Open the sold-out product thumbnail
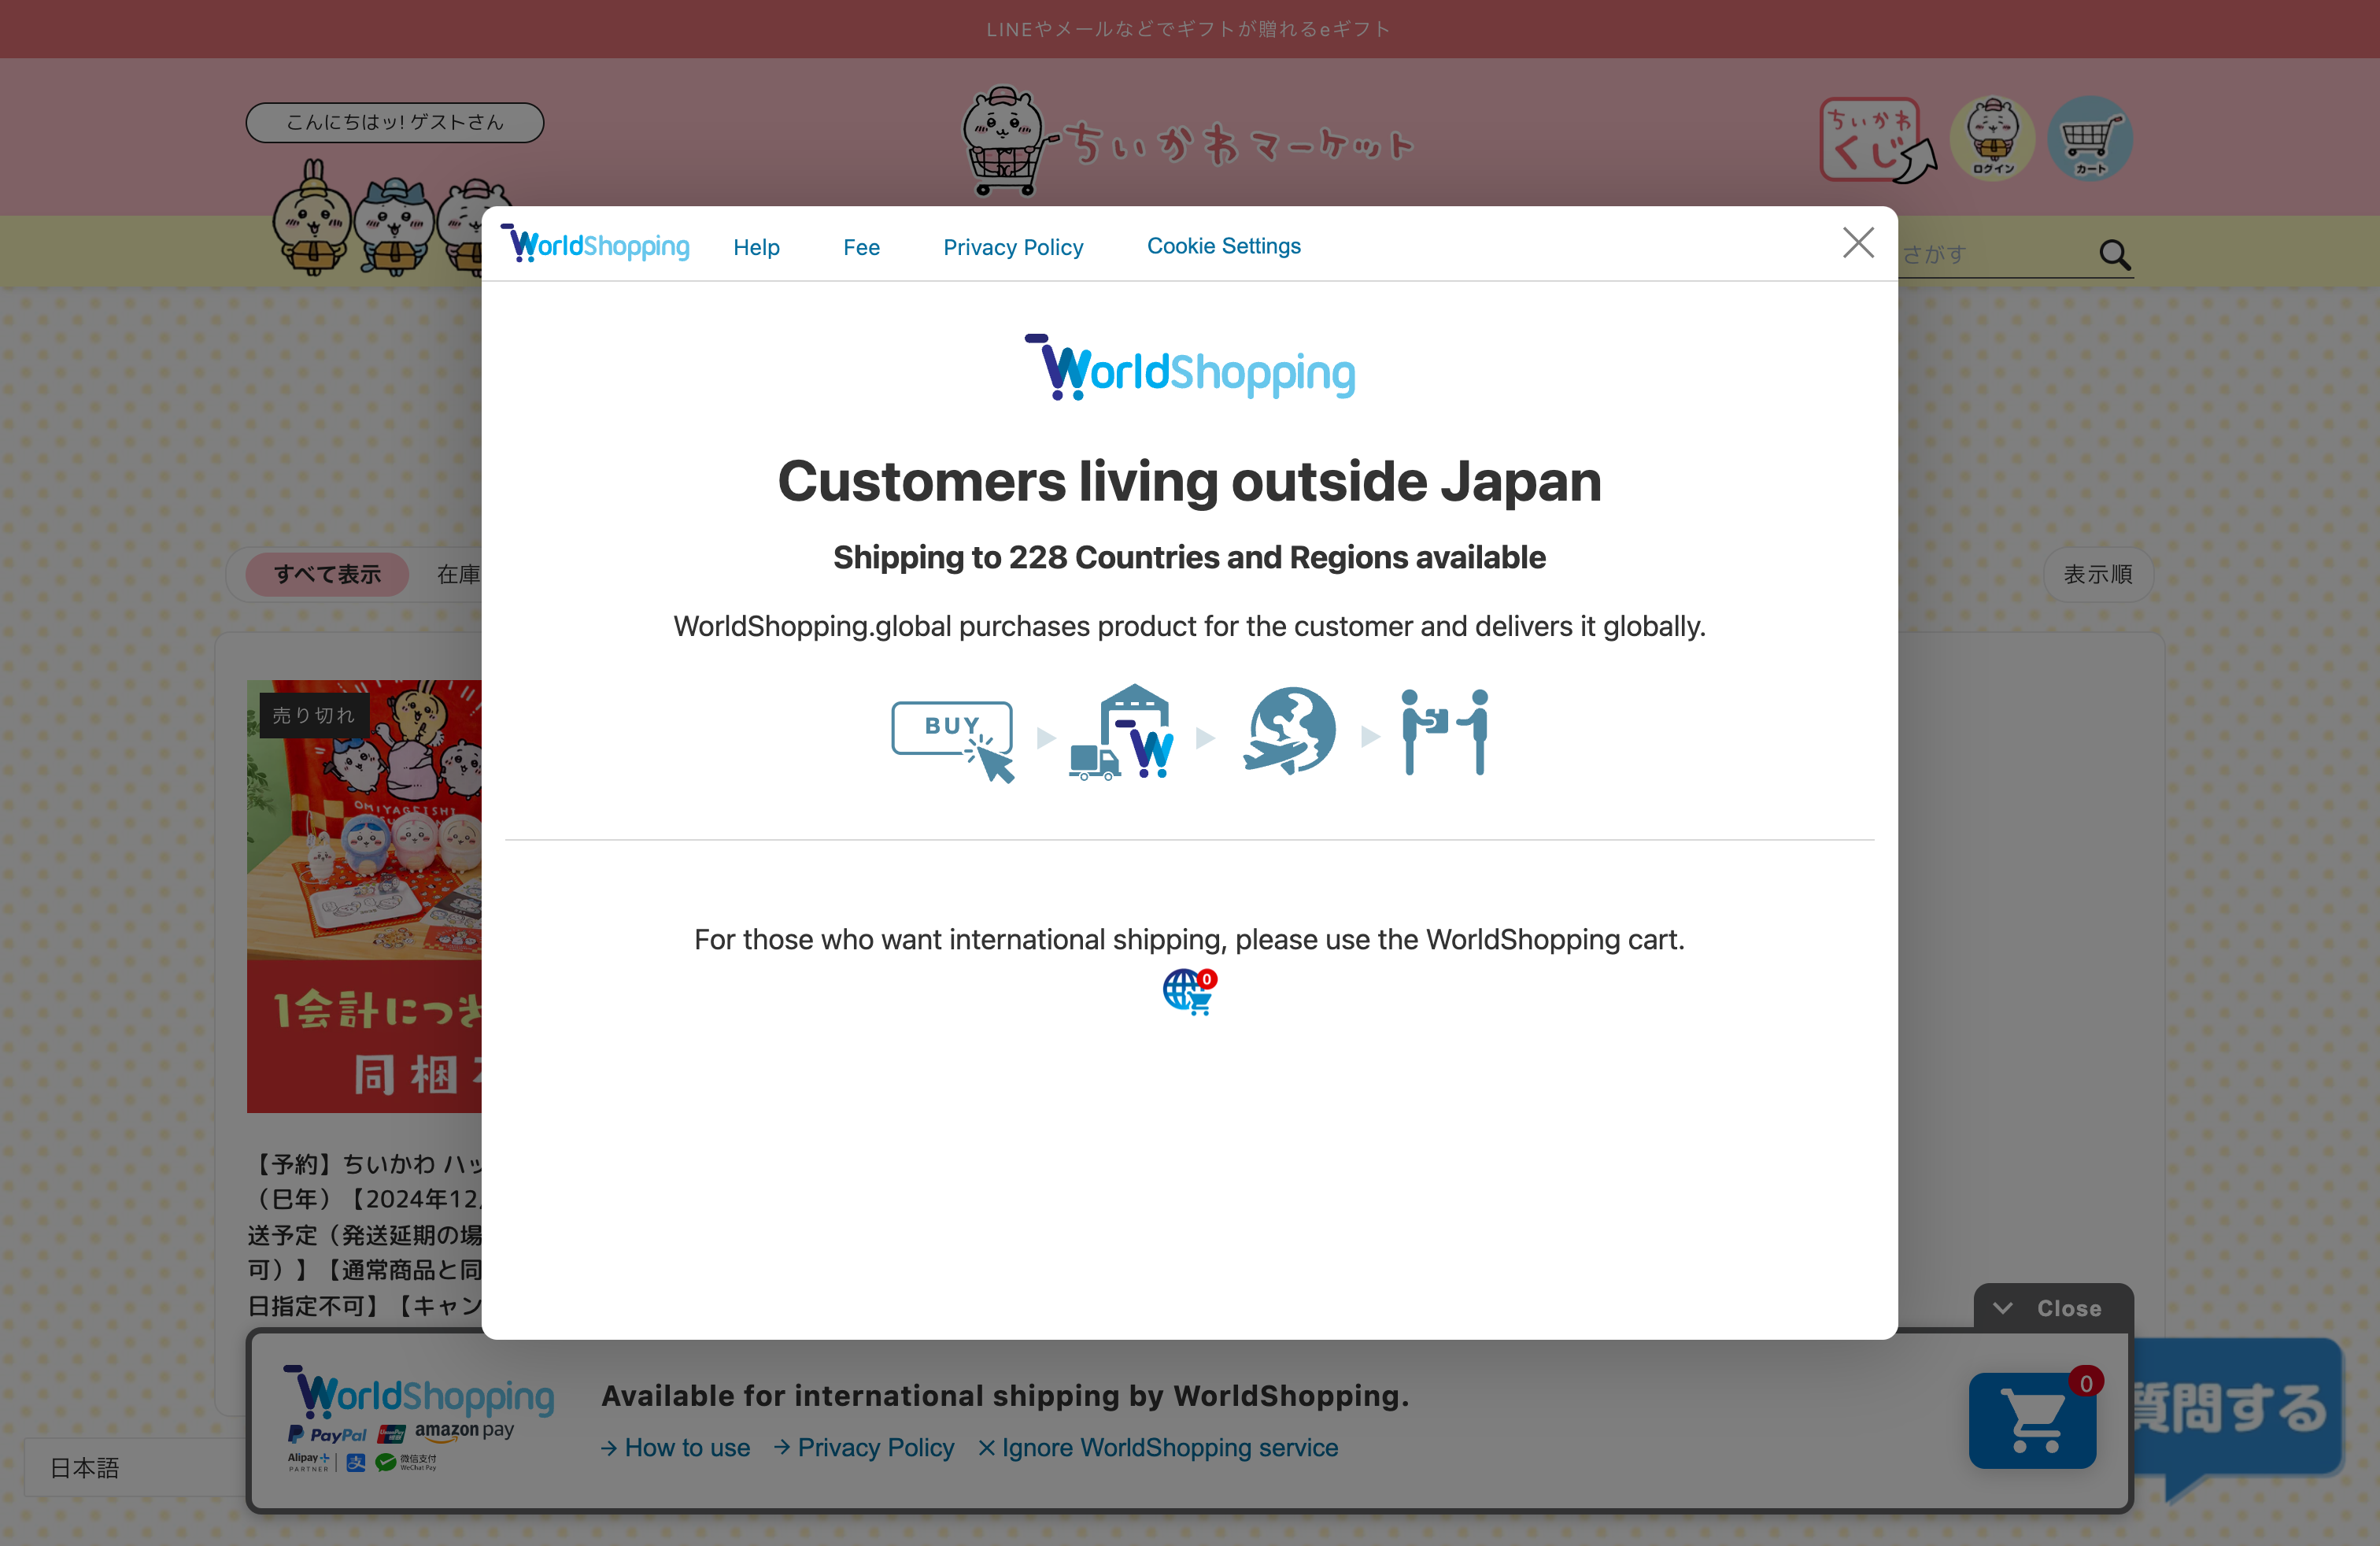This screenshot has height=1546, width=2380. point(364,896)
